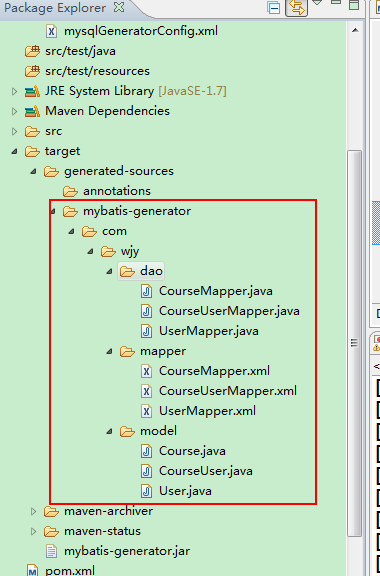
Task: Select Course.java file
Action: (192, 451)
